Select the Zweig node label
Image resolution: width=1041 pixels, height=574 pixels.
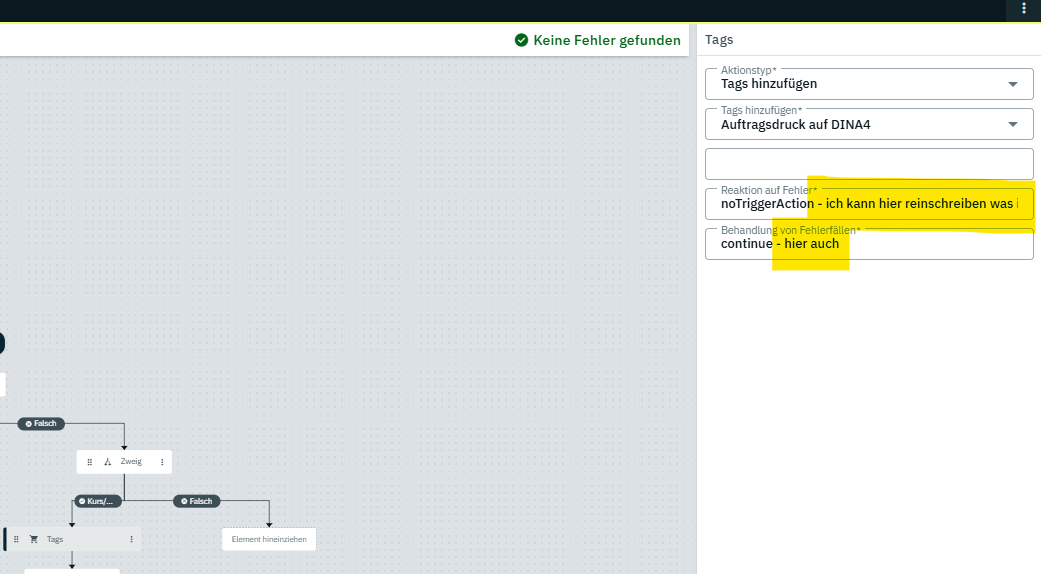(x=131, y=462)
